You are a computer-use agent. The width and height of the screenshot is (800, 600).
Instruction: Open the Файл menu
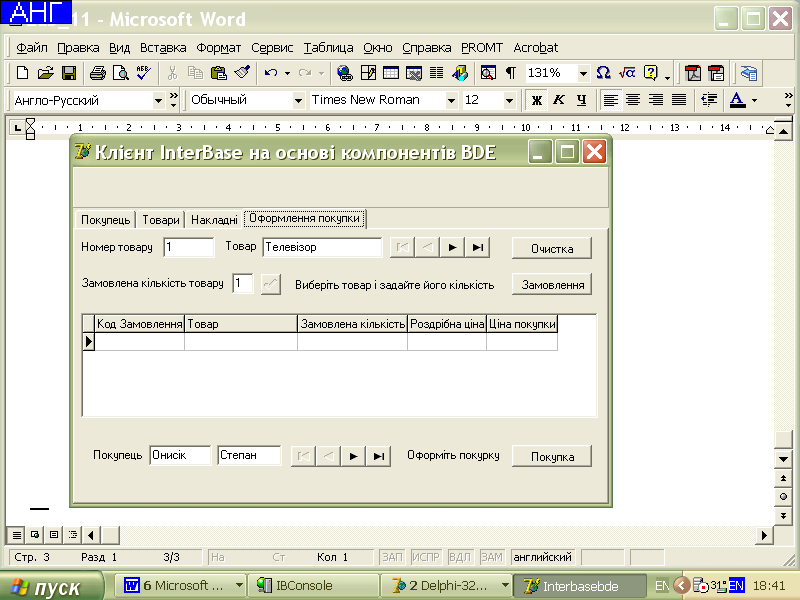click(x=32, y=48)
